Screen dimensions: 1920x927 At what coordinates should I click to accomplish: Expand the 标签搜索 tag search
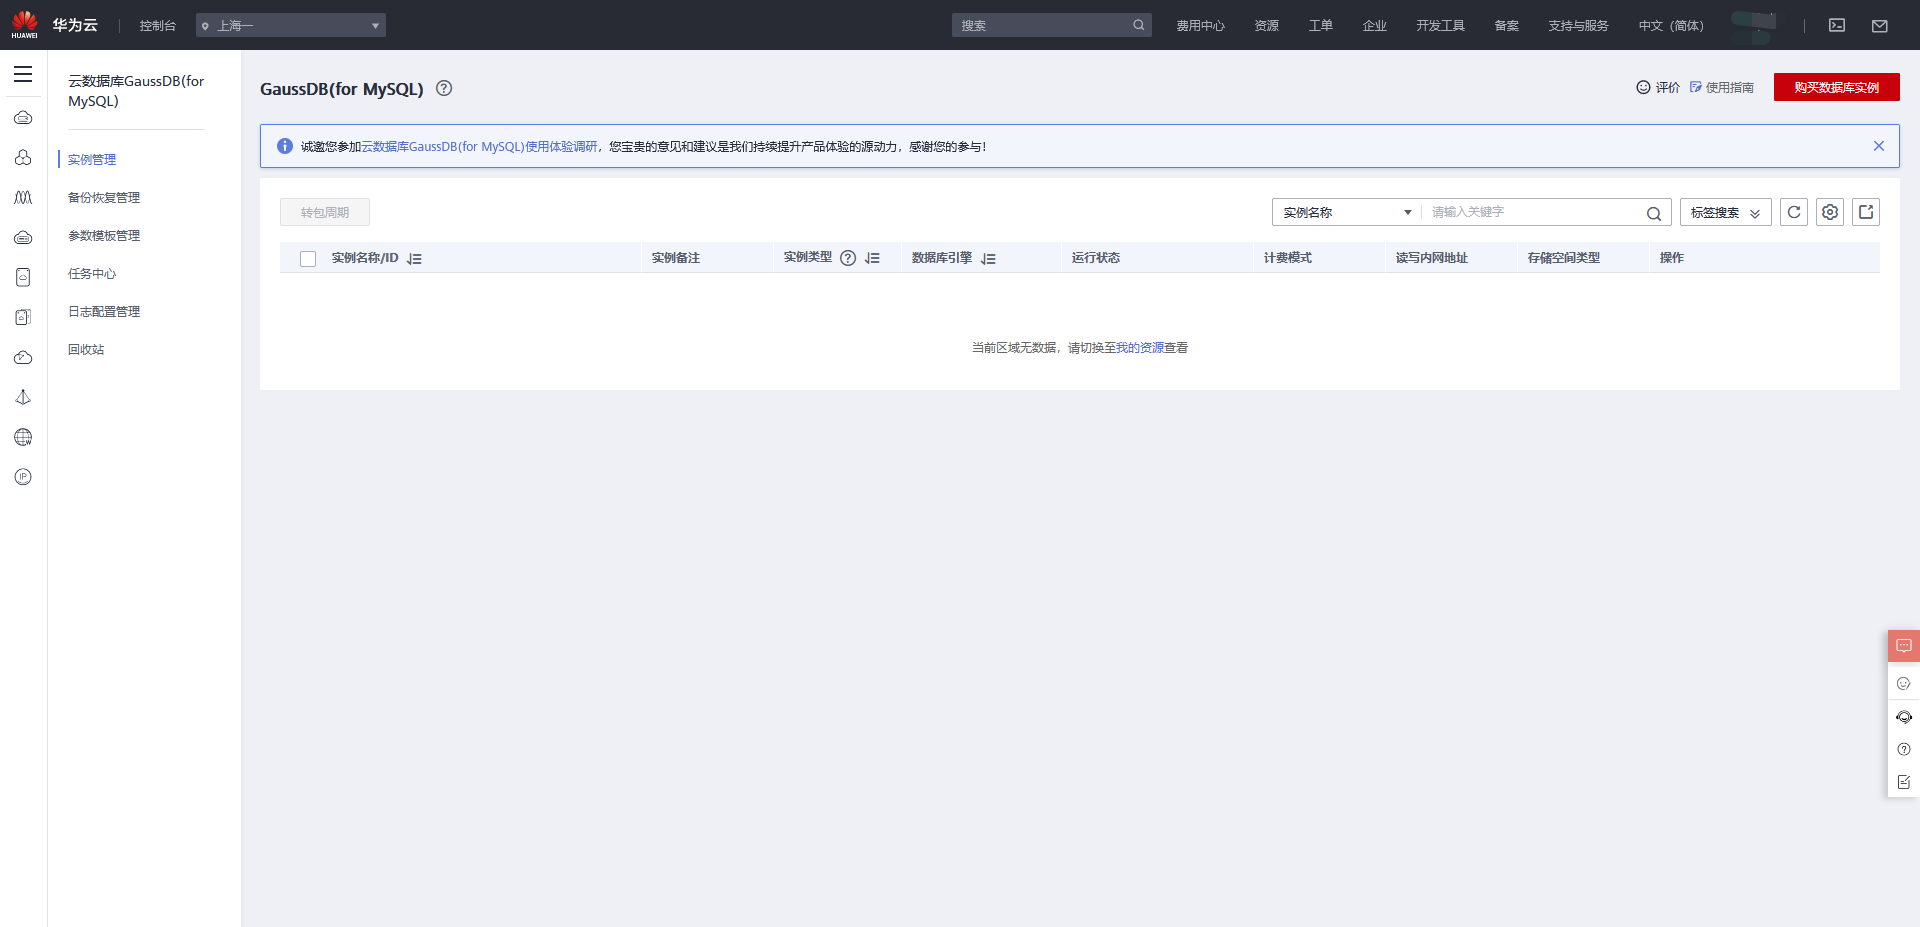(x=1726, y=212)
